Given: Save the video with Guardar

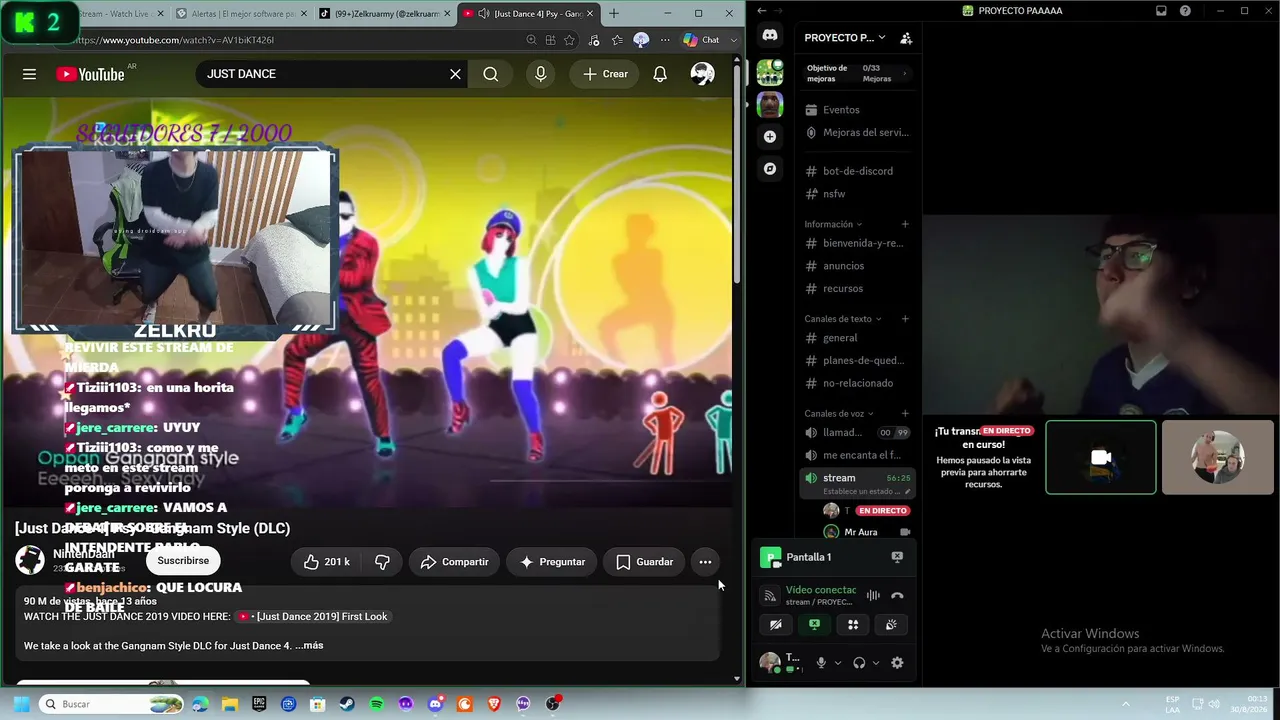Looking at the screenshot, I should (644, 562).
